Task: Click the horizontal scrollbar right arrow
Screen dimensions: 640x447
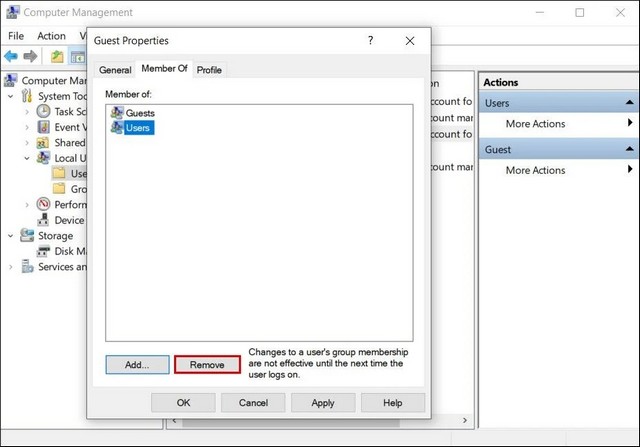Action: [465, 420]
